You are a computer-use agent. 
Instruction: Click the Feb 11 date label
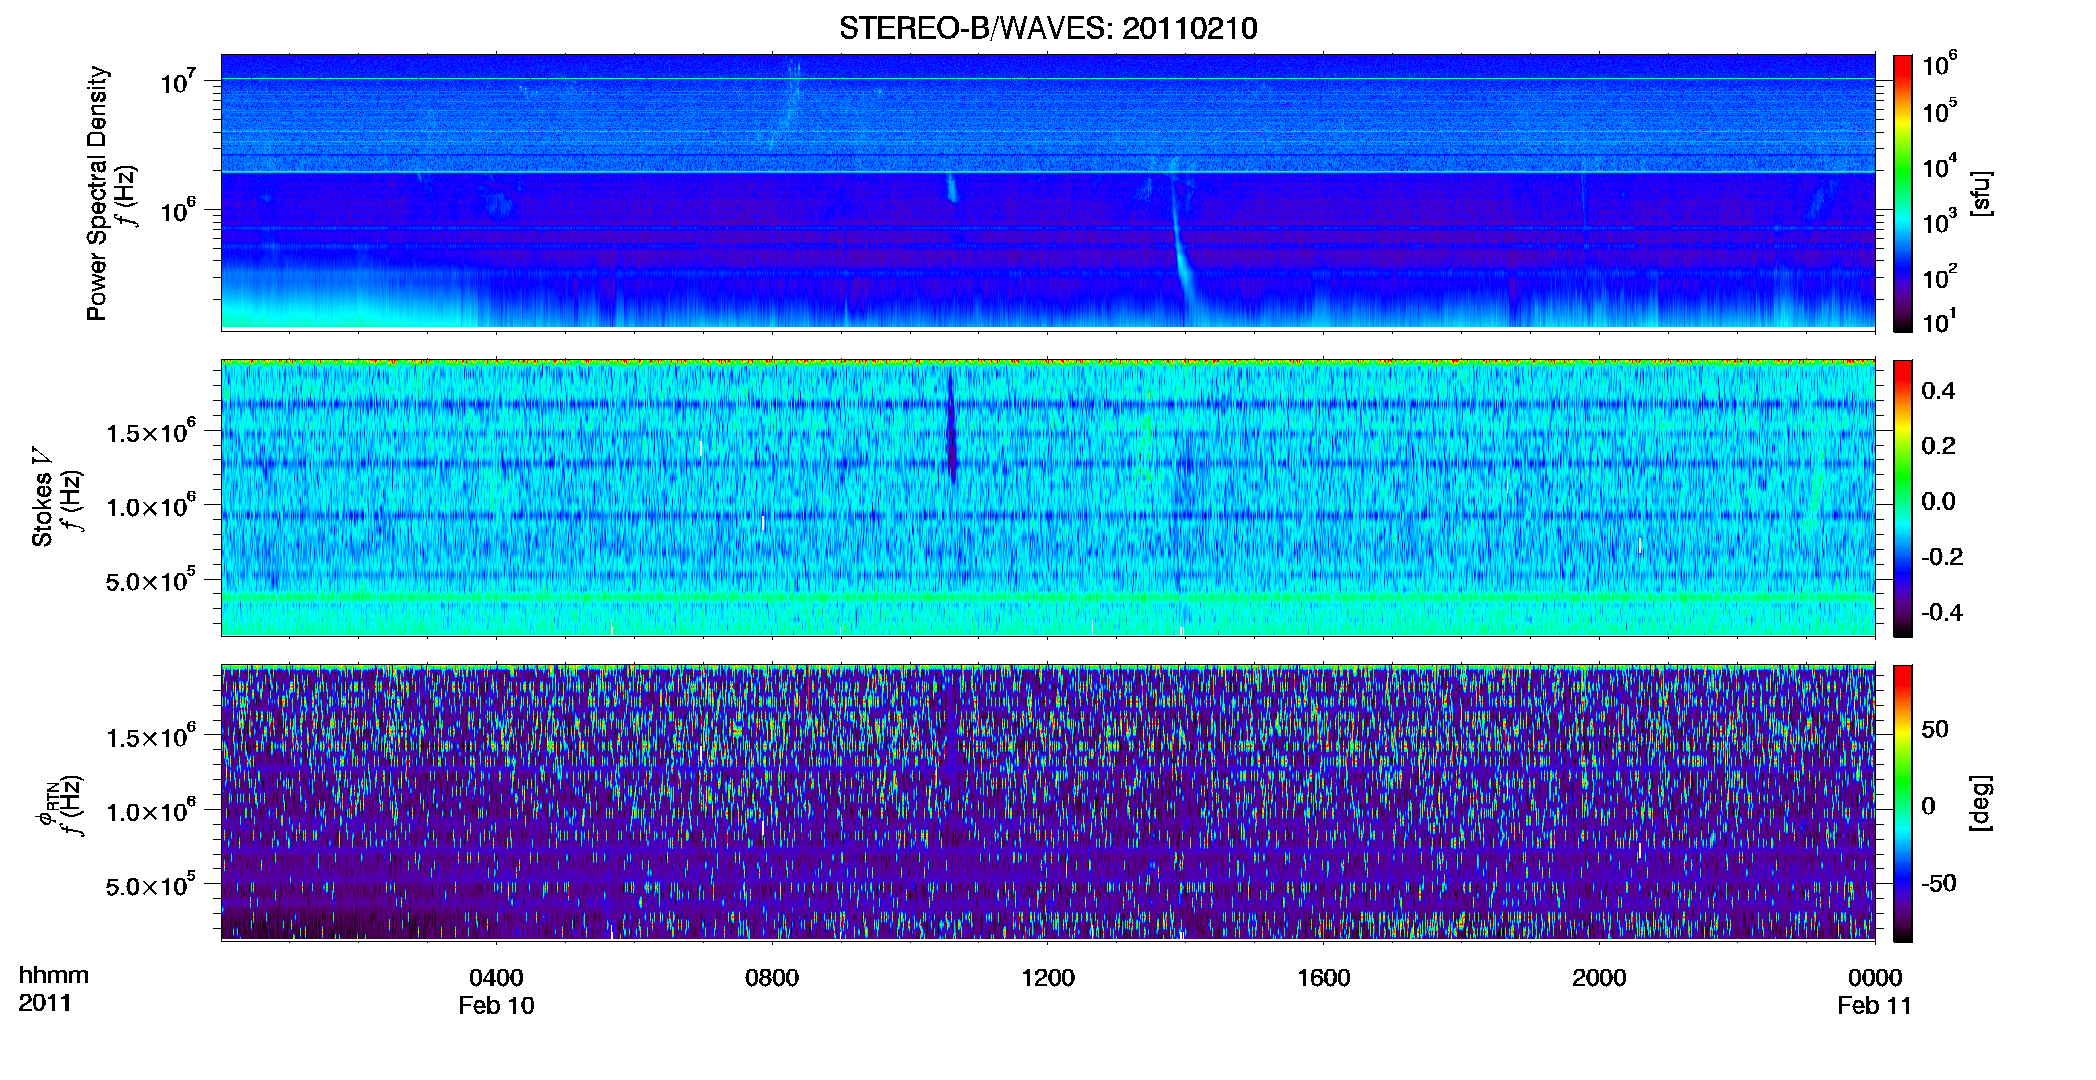(x=1875, y=1006)
